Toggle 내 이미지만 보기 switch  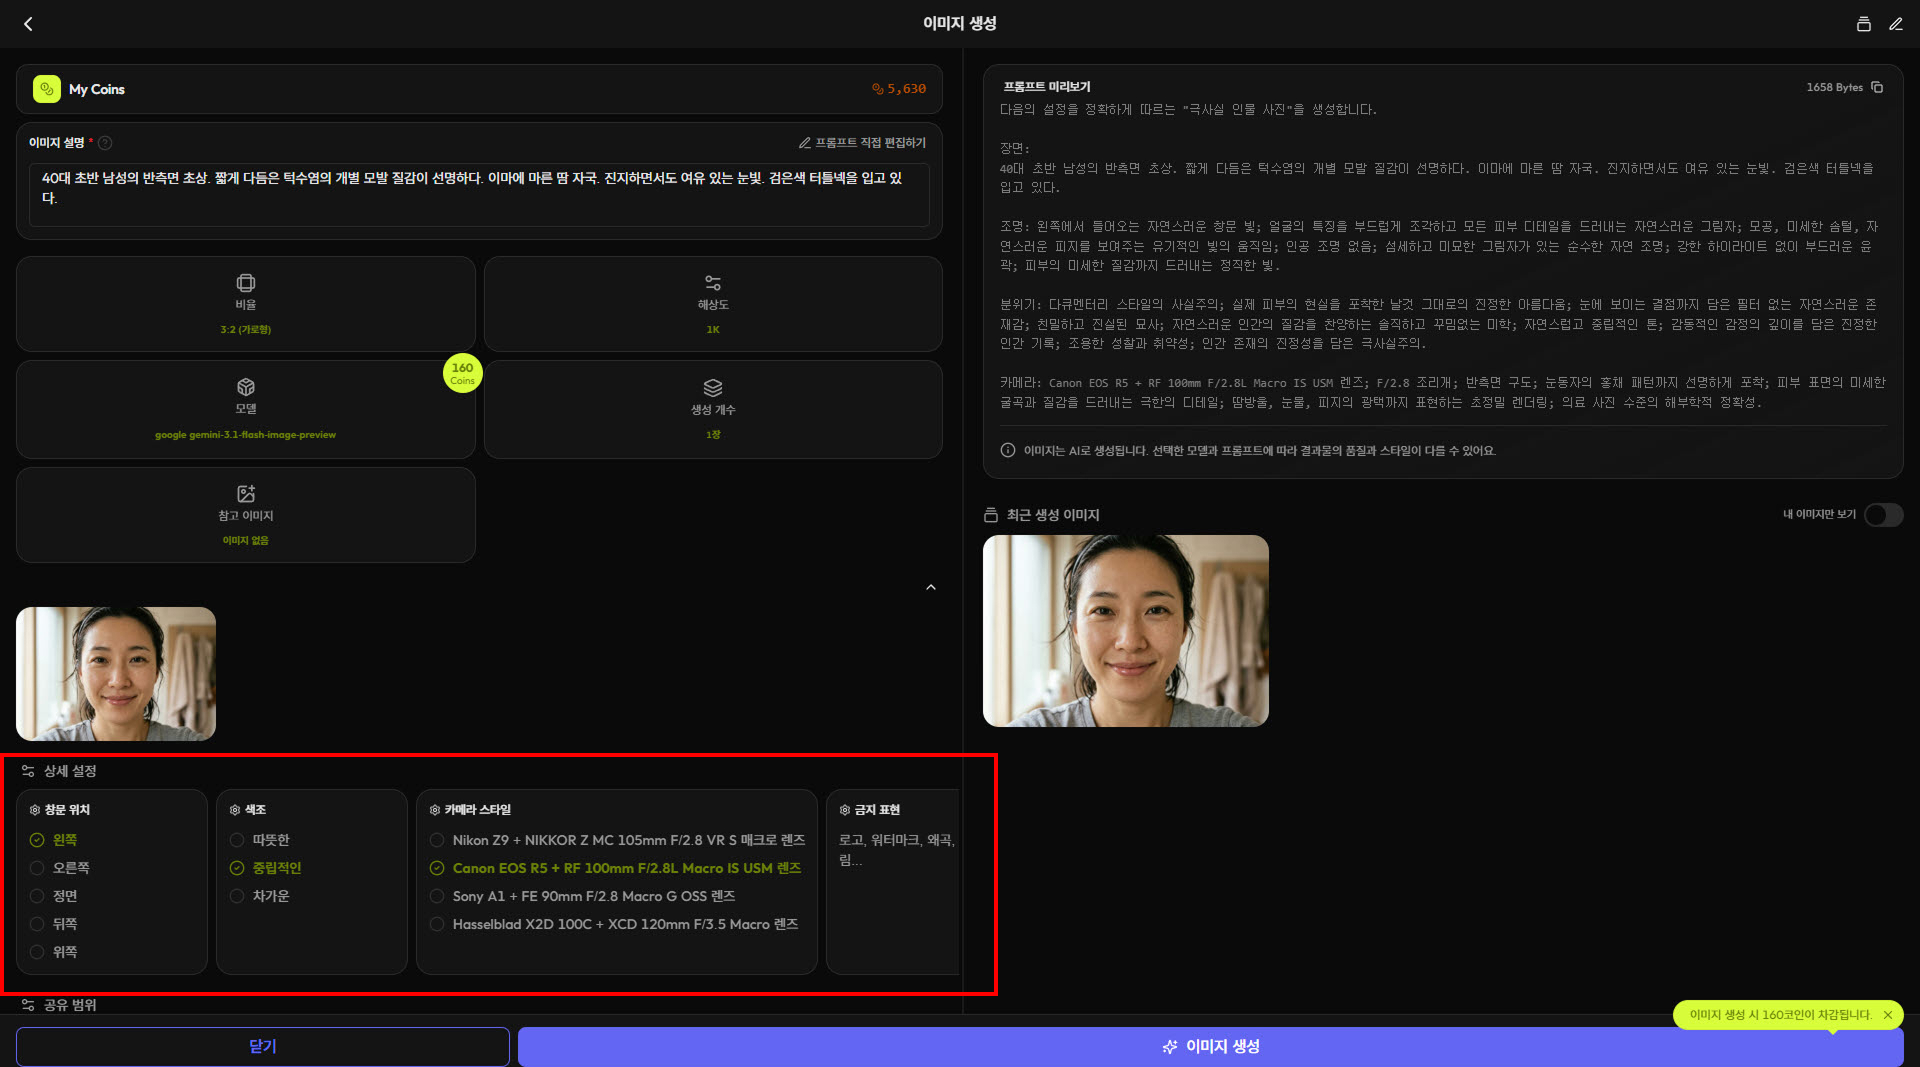(1882, 515)
